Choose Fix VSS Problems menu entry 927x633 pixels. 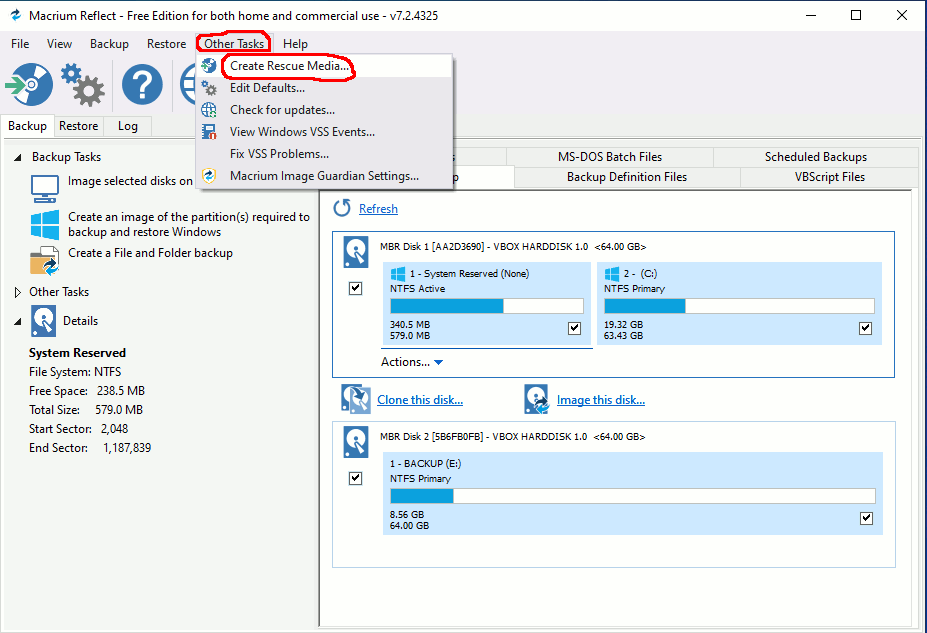[325, 154]
